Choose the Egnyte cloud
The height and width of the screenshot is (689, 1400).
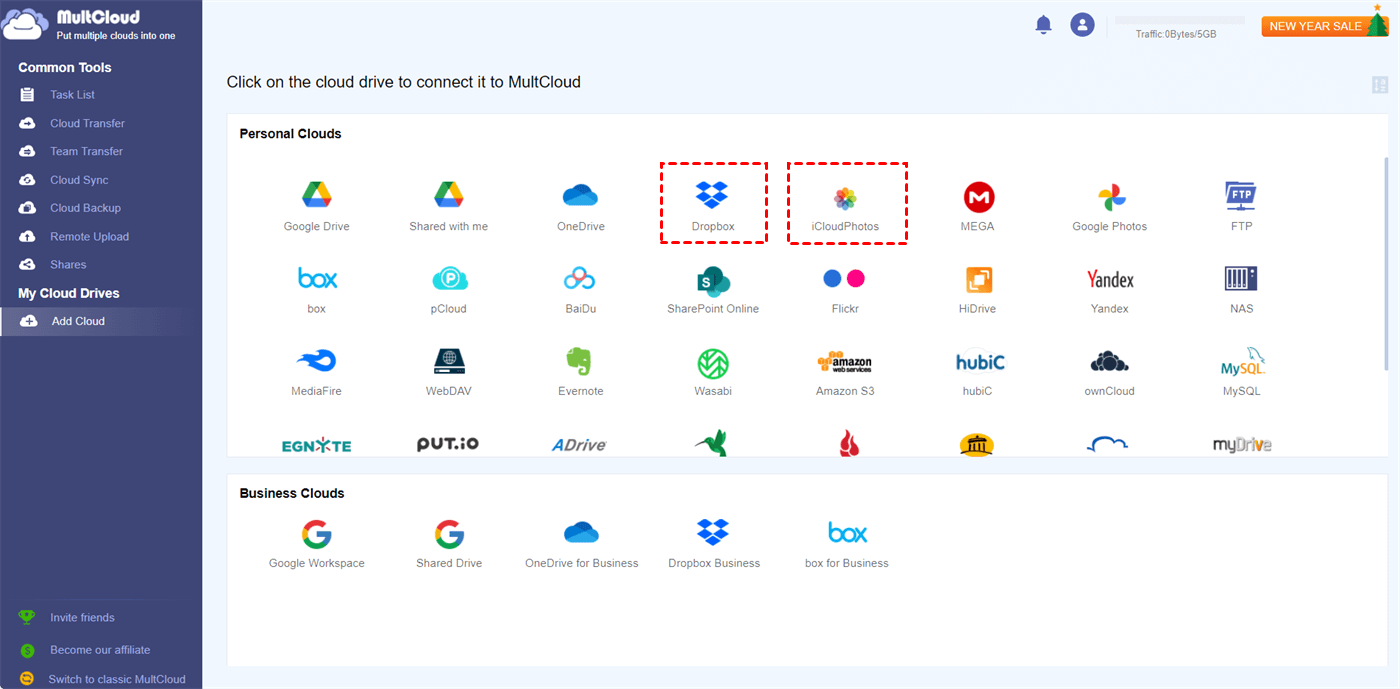tap(316, 445)
